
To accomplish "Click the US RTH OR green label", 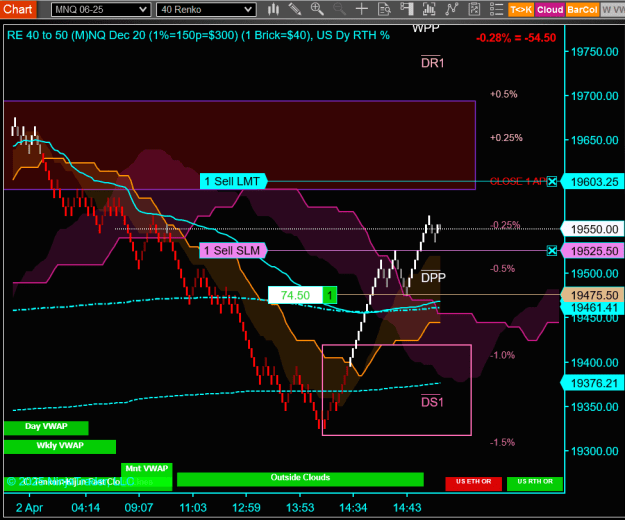I will pos(535,483).
